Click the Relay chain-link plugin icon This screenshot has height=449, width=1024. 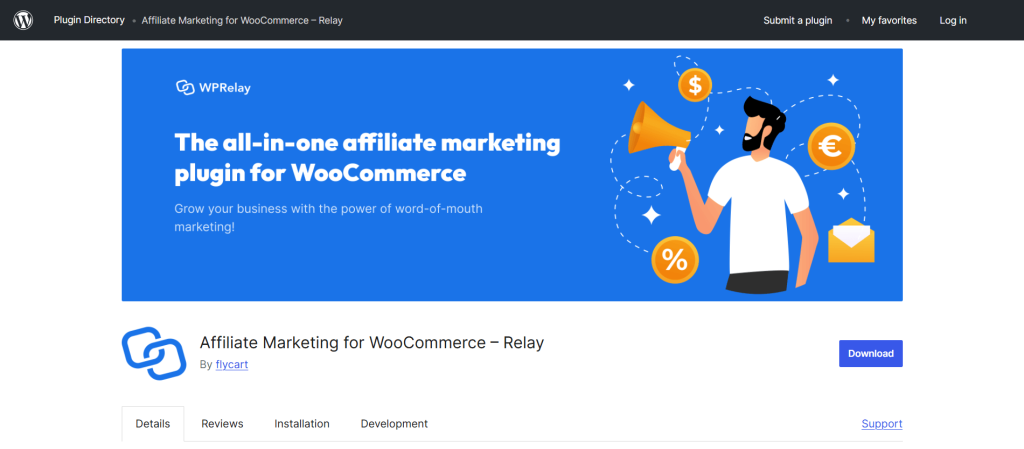[154, 353]
